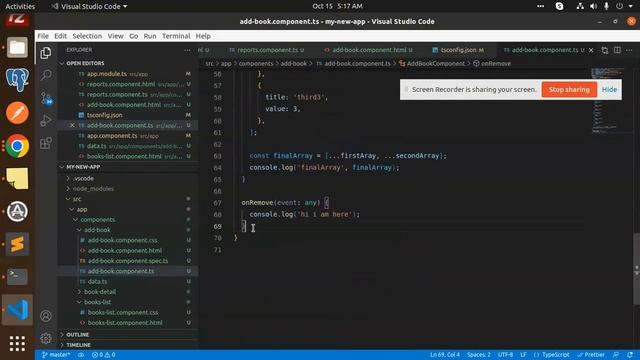Open the Search view in activity bar
This screenshot has height=360, width=640.
46,75
